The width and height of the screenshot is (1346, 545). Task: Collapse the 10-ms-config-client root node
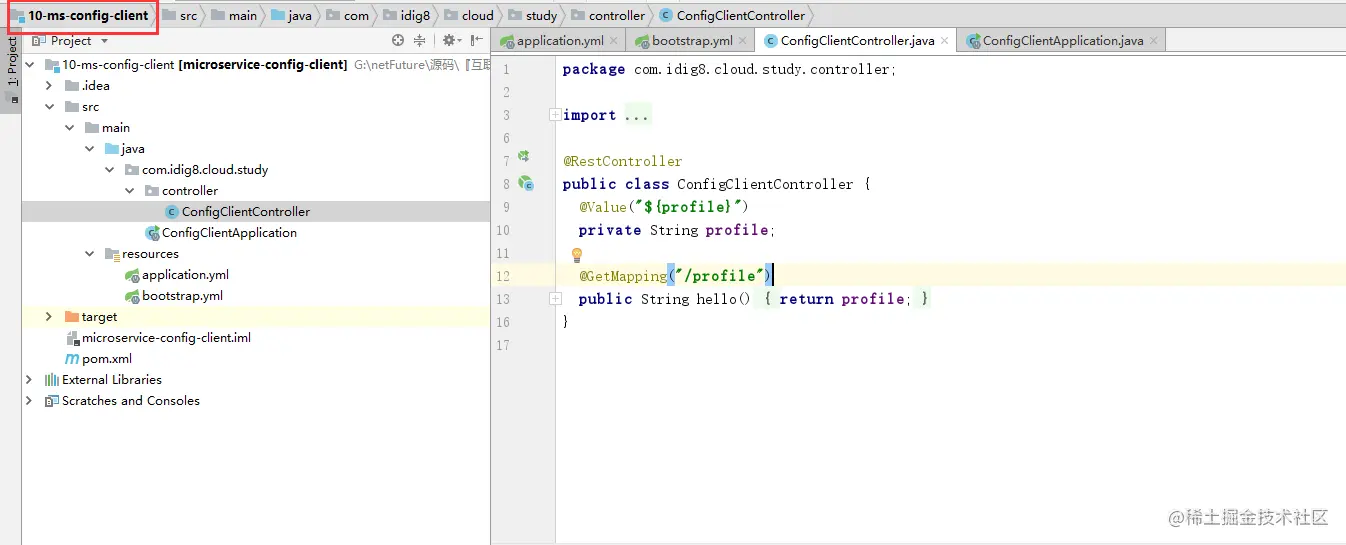tap(29, 65)
